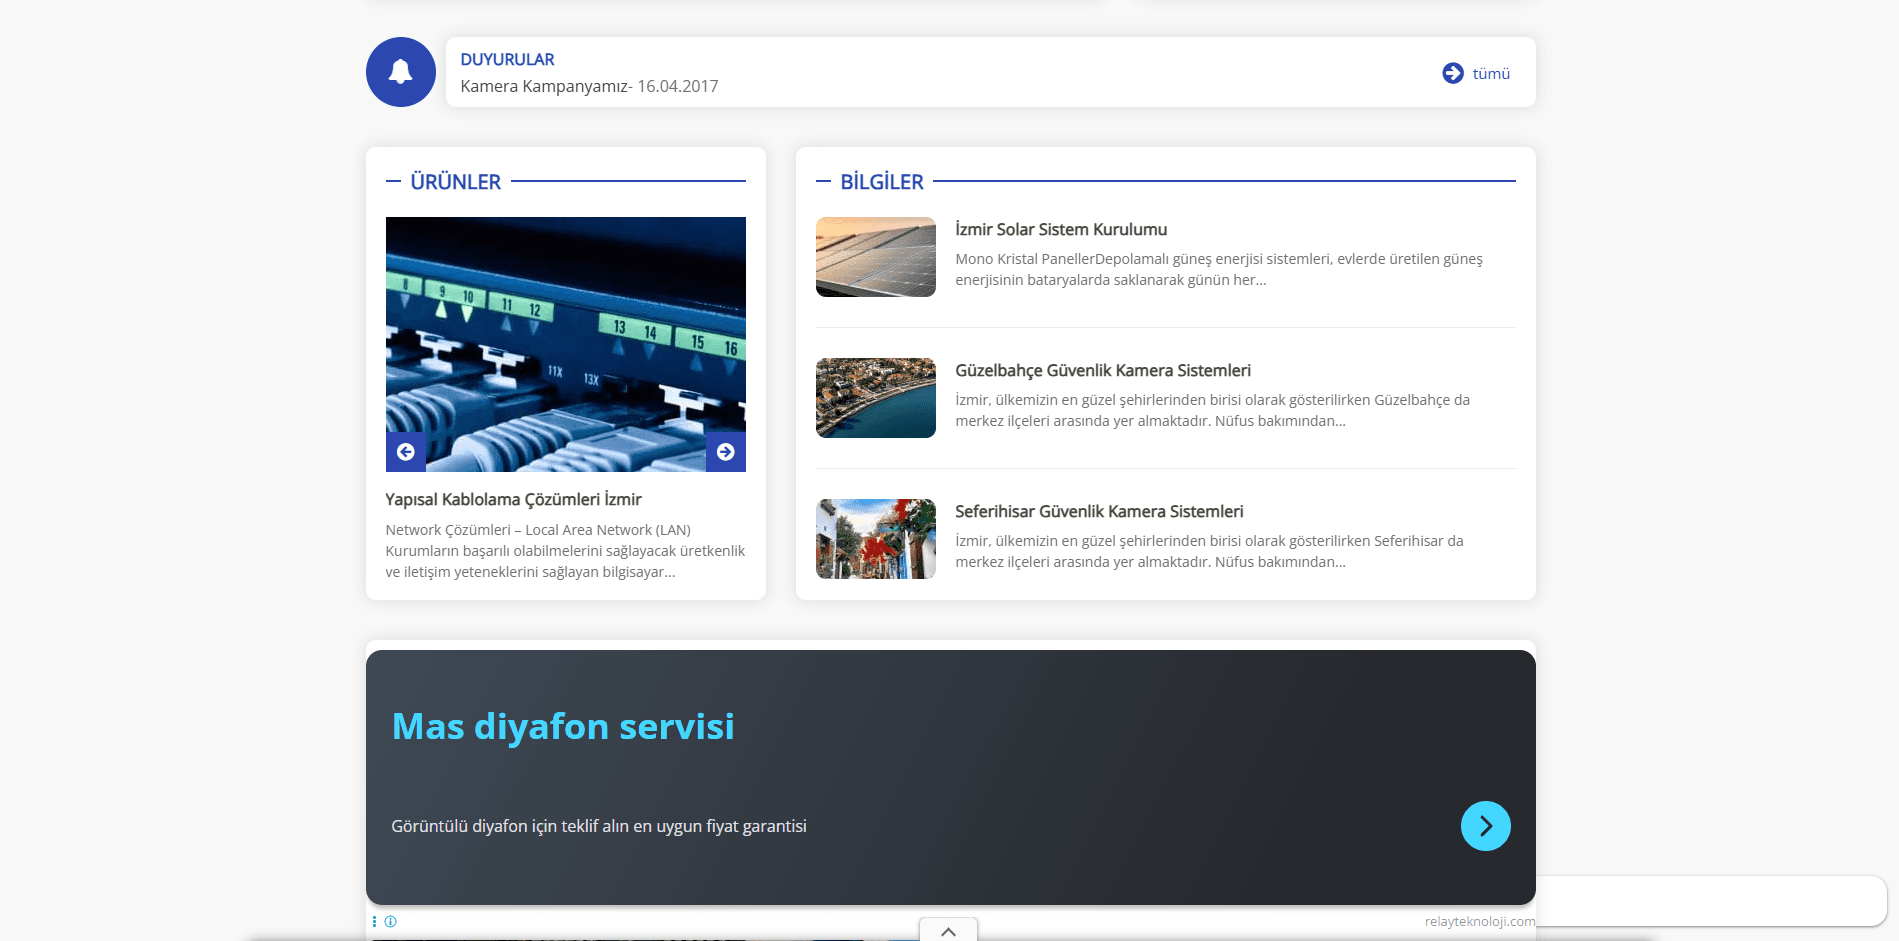Click the bell announcements icon
The image size is (1899, 941).
[x=400, y=72]
